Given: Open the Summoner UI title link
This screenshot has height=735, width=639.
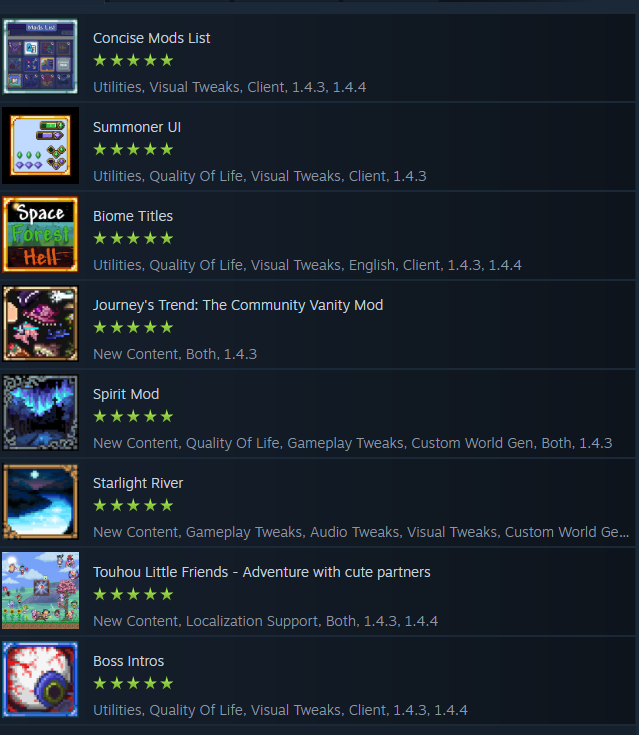Looking at the screenshot, I should (137, 127).
